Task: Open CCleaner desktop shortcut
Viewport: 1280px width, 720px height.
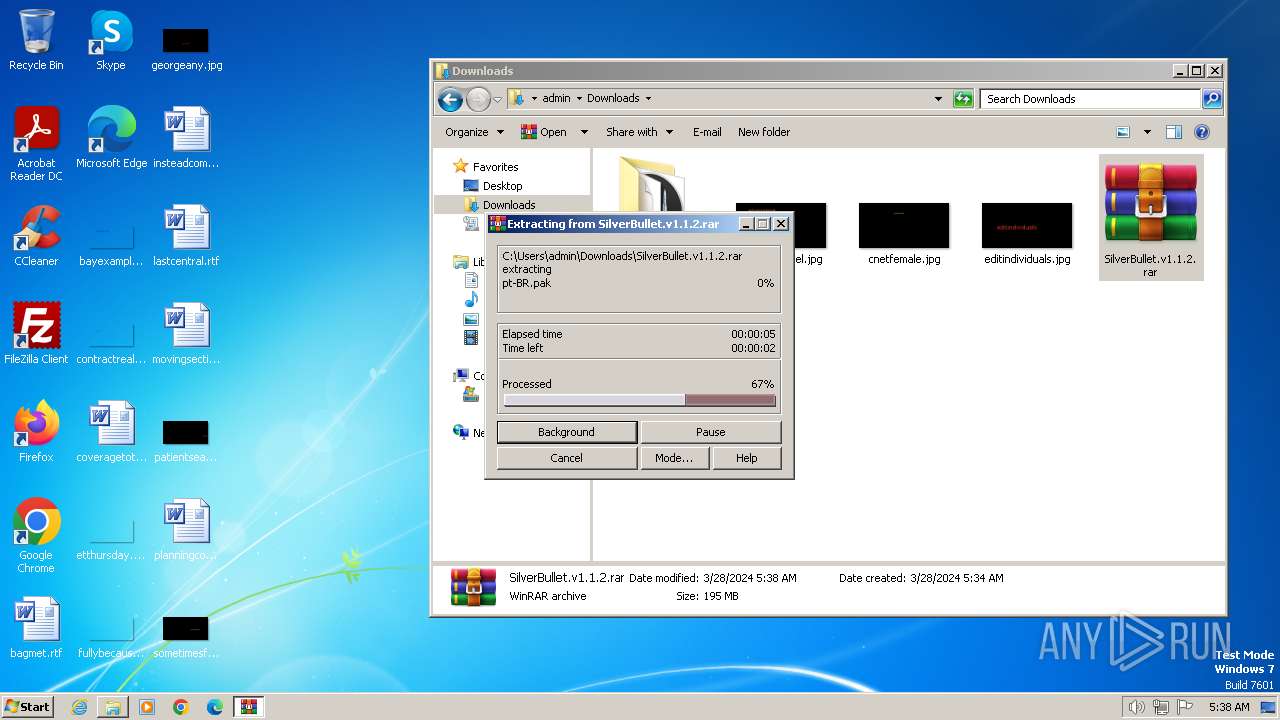Action: 36,236
